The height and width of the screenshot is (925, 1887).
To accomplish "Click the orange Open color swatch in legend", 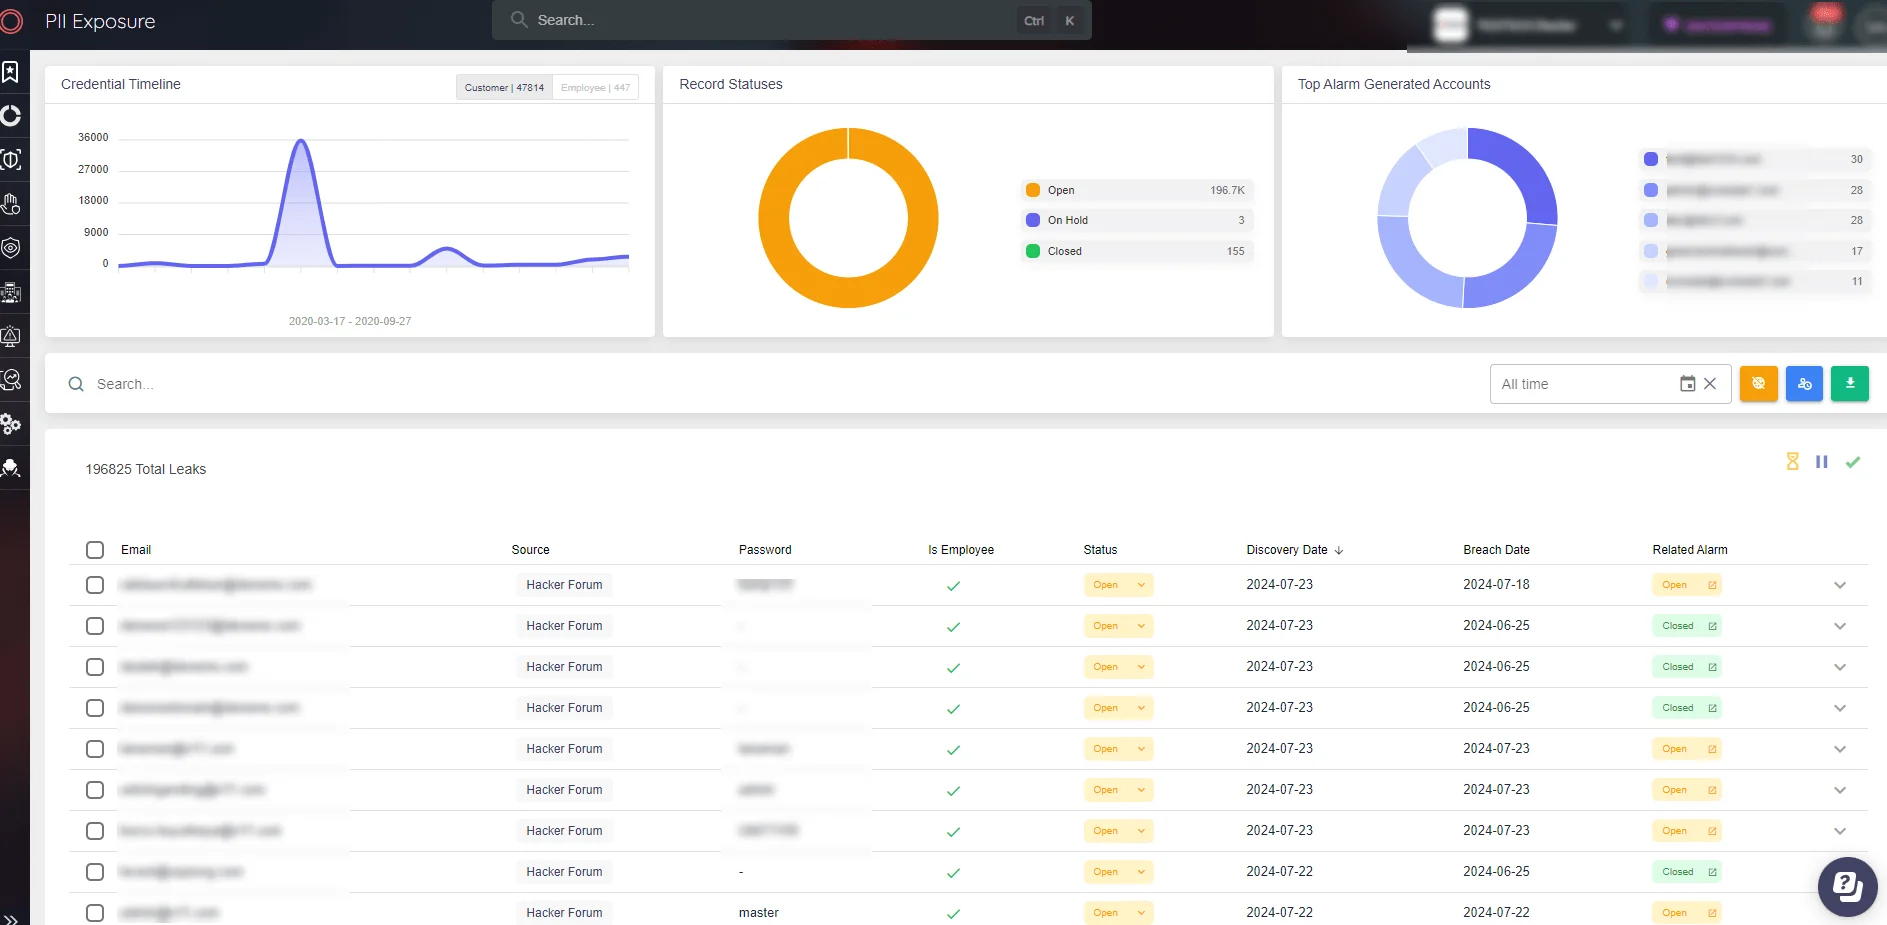I will point(1033,190).
